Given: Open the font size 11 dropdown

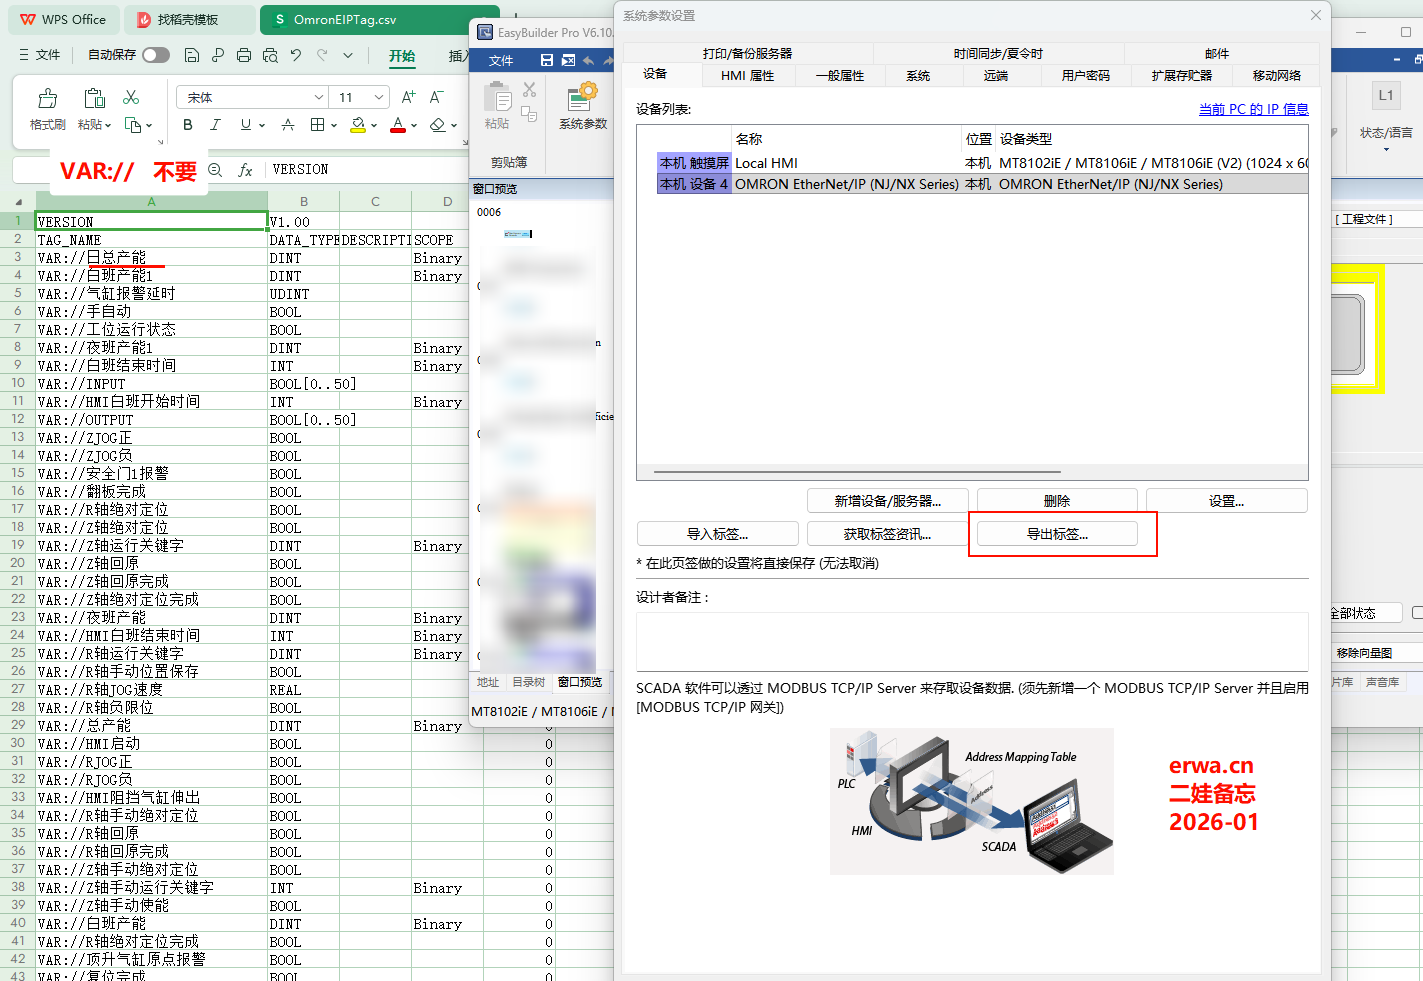Looking at the screenshot, I should (379, 97).
